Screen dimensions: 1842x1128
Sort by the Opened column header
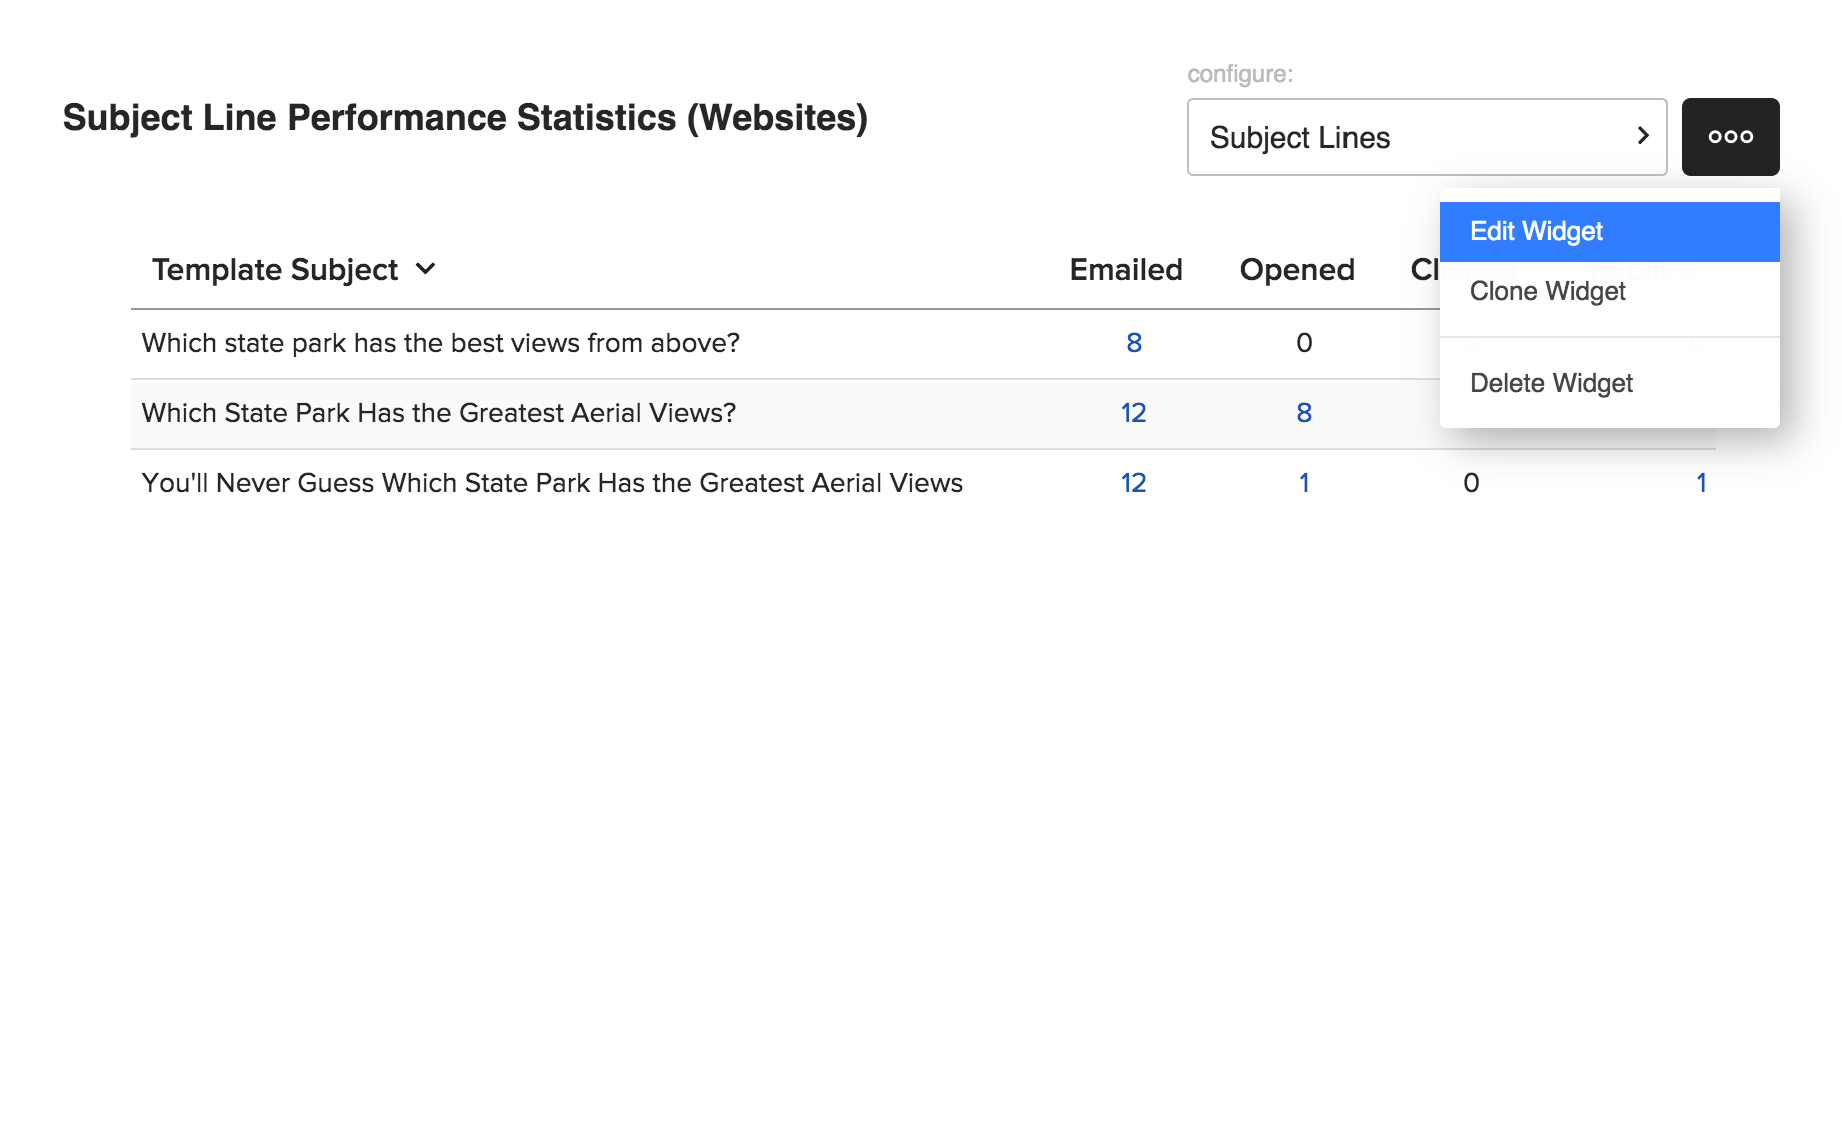tap(1296, 270)
